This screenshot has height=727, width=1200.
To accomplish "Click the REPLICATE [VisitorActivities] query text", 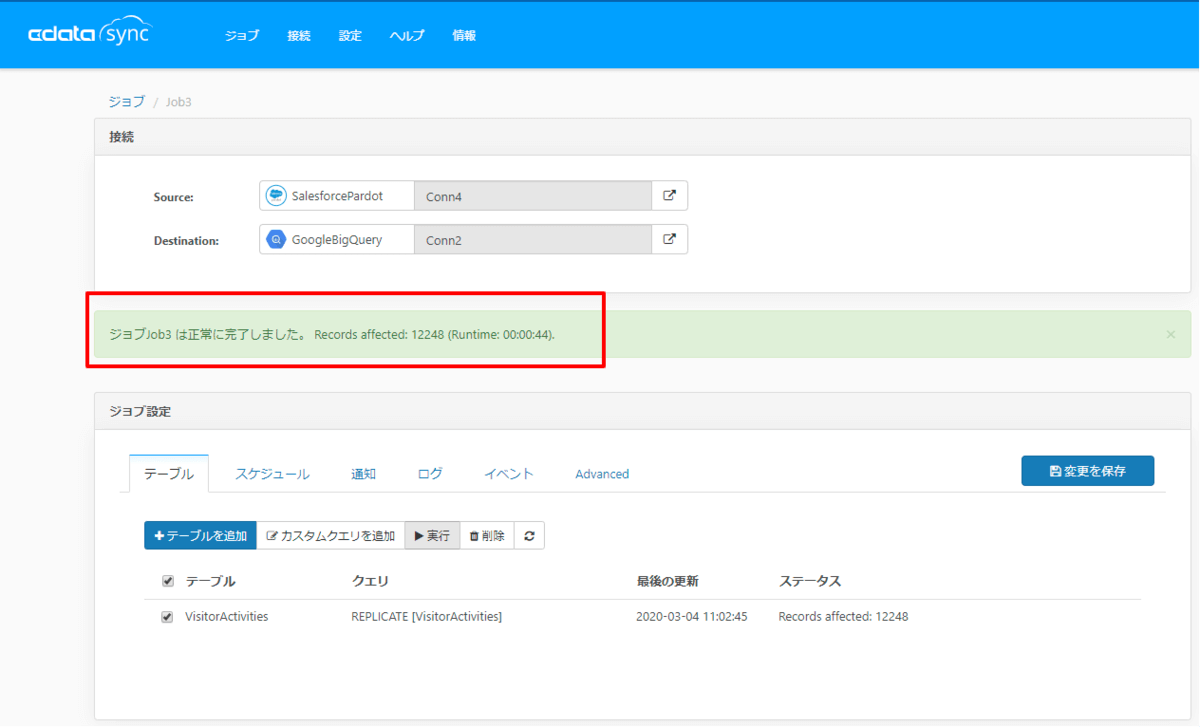I will coord(426,617).
